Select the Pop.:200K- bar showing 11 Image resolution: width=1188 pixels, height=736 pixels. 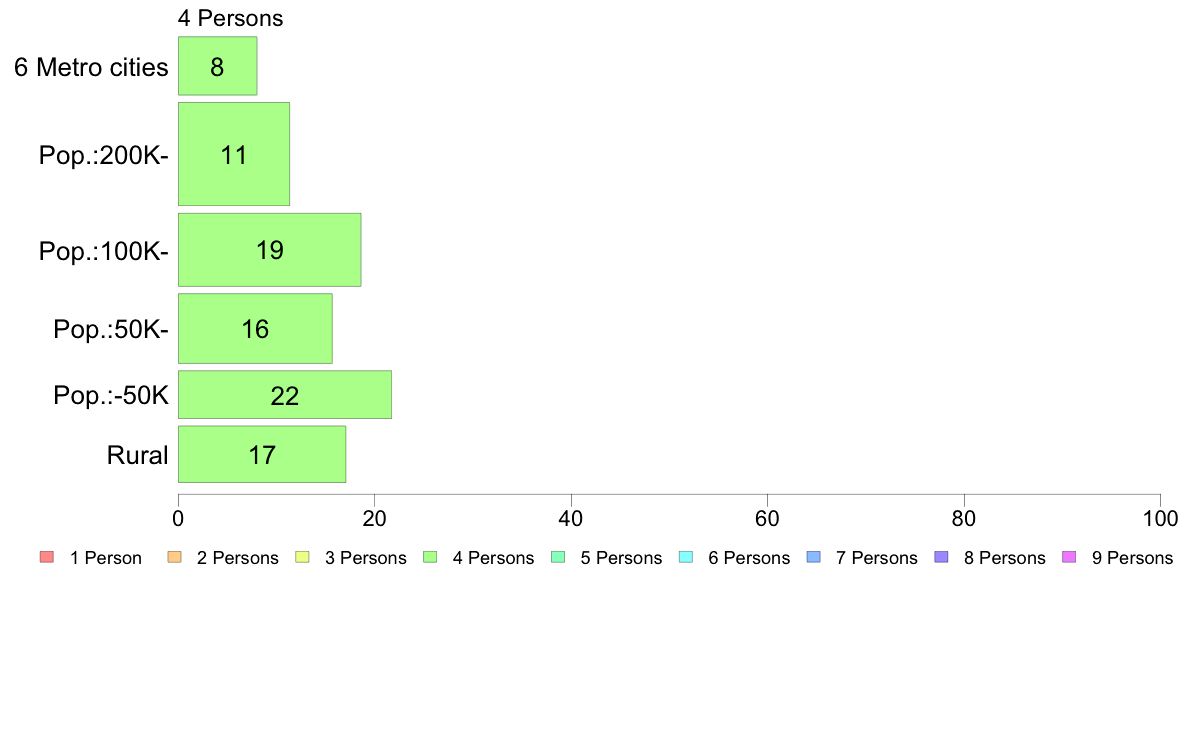click(233, 154)
